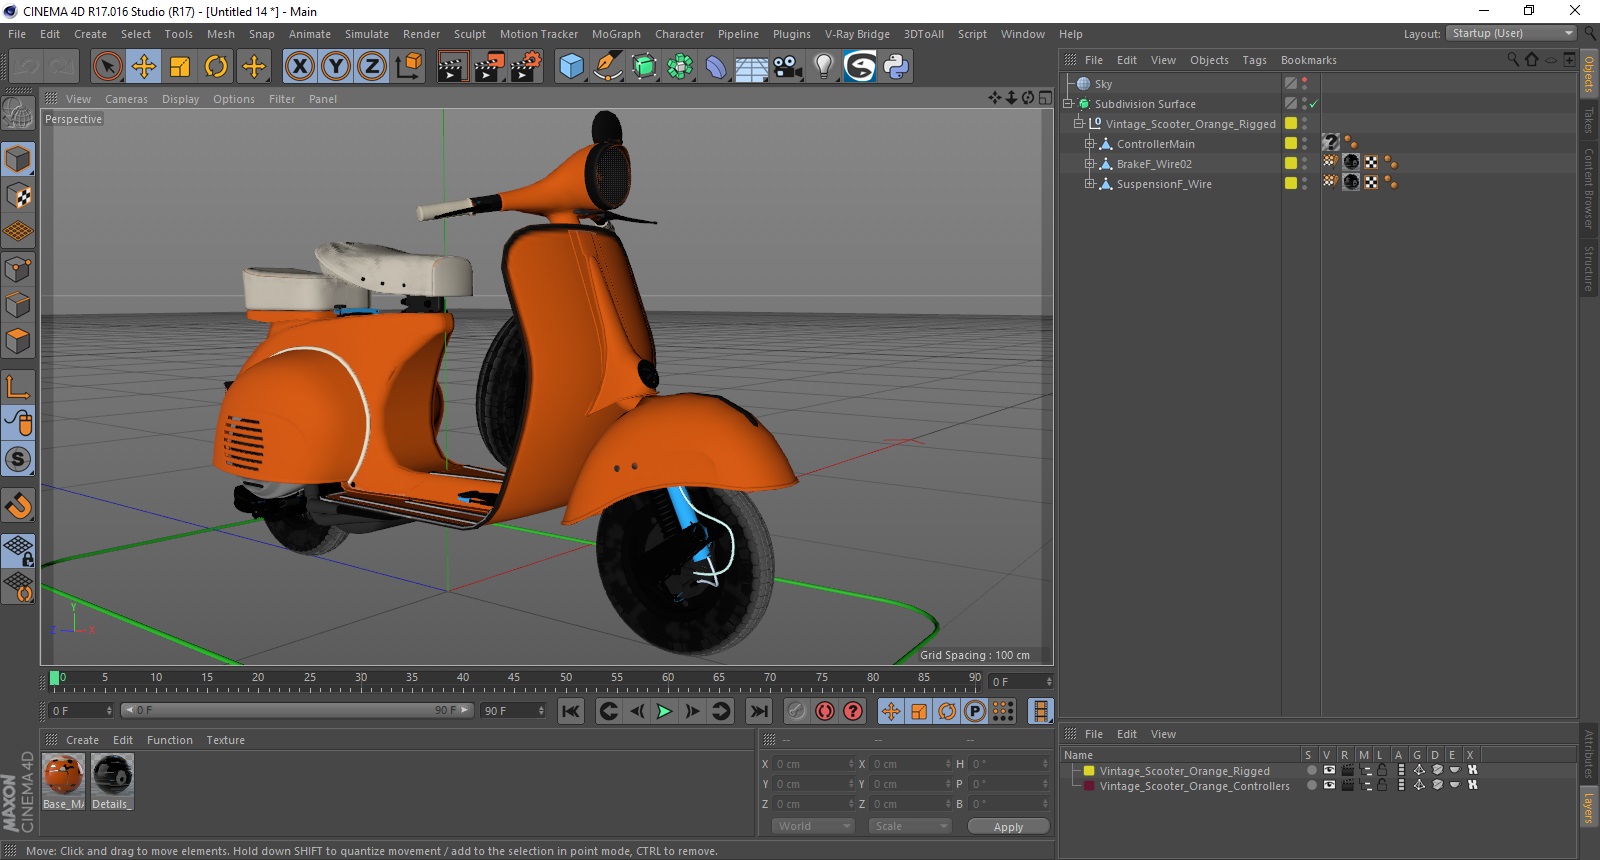
Task: Toggle X axis lock
Action: [x=299, y=67]
